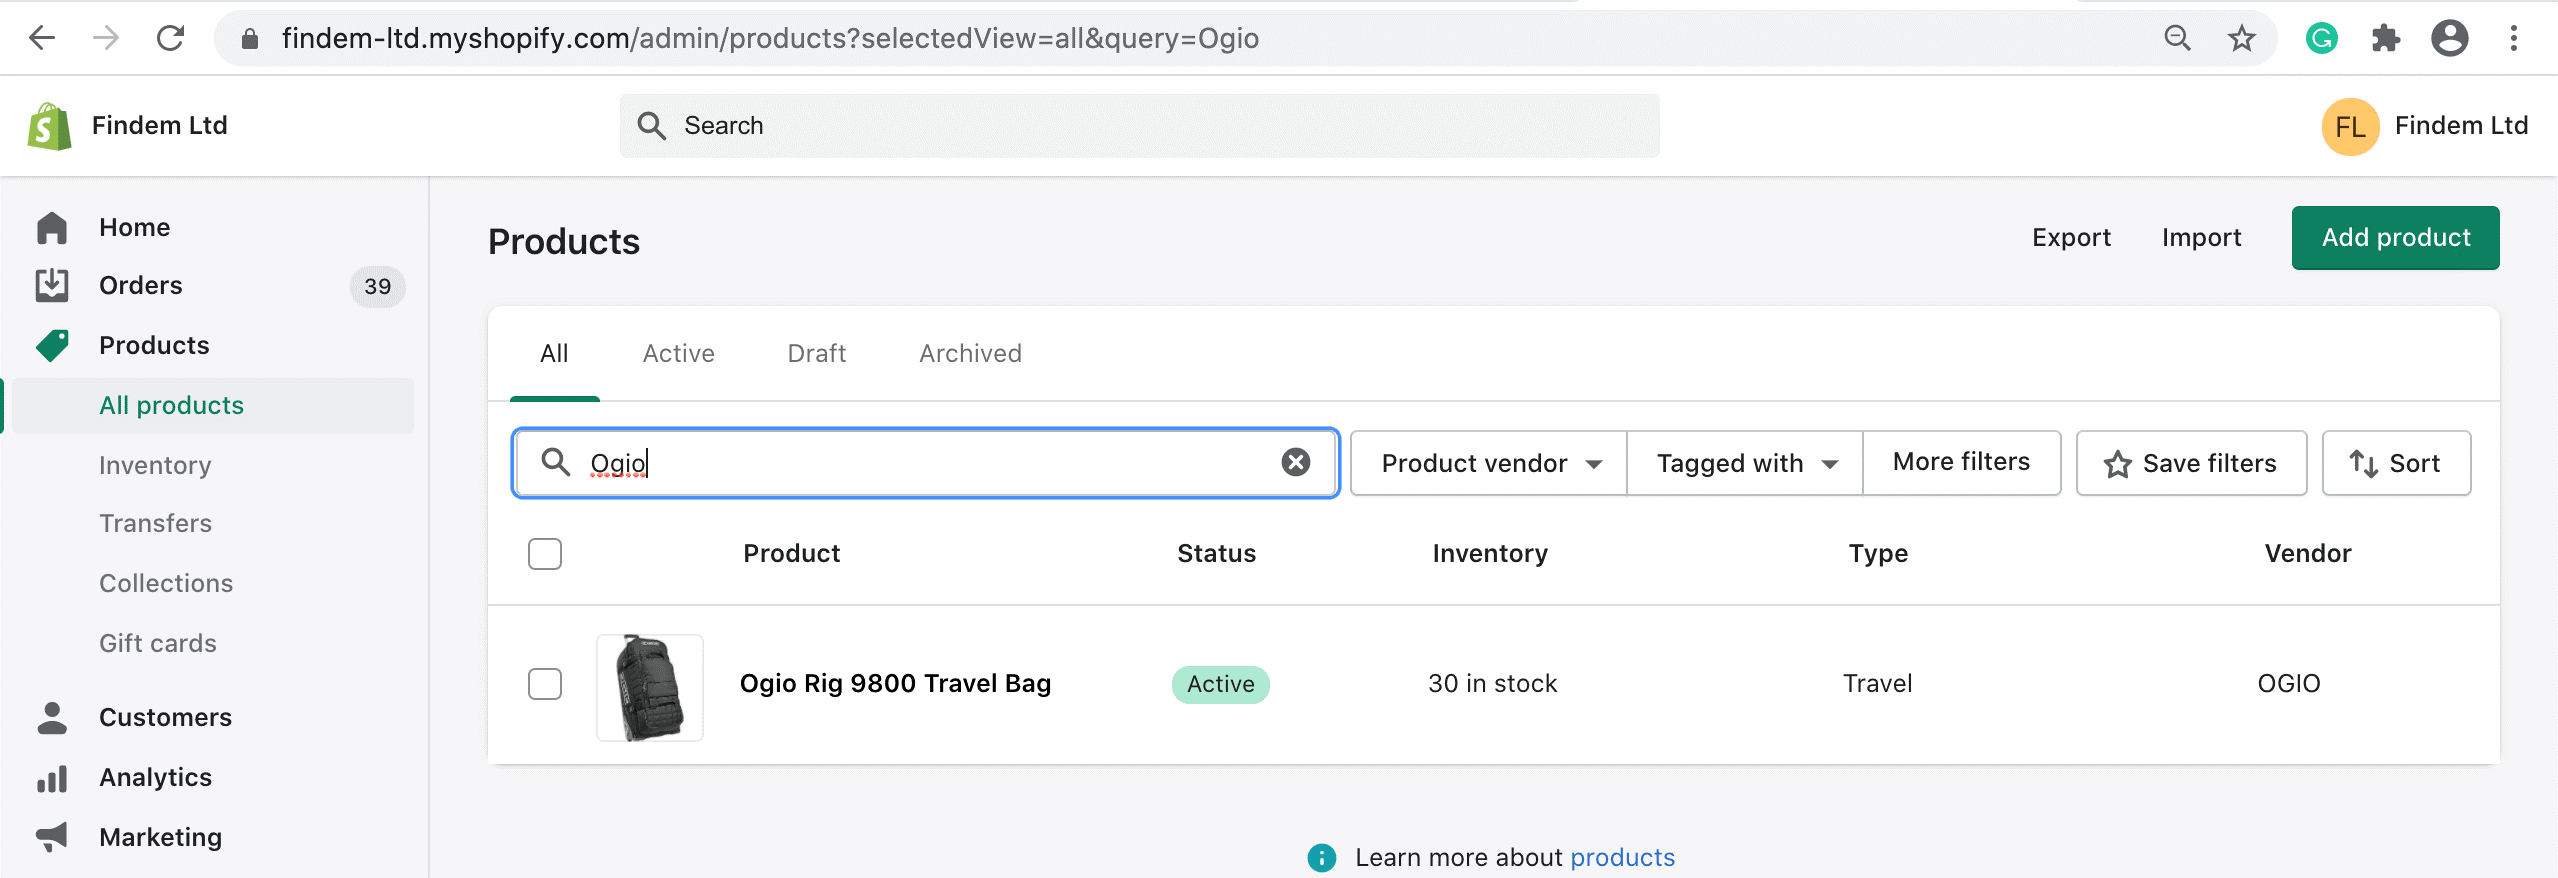Image resolution: width=2558 pixels, height=878 pixels.
Task: Click the 30 in stock cell
Action: 1492,684
